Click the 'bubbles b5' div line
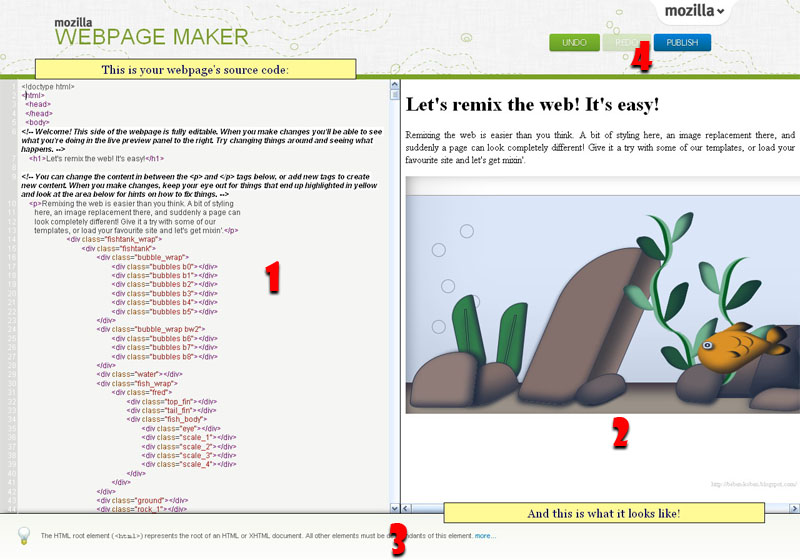Screen dimensions: 800x560 (x=165, y=312)
